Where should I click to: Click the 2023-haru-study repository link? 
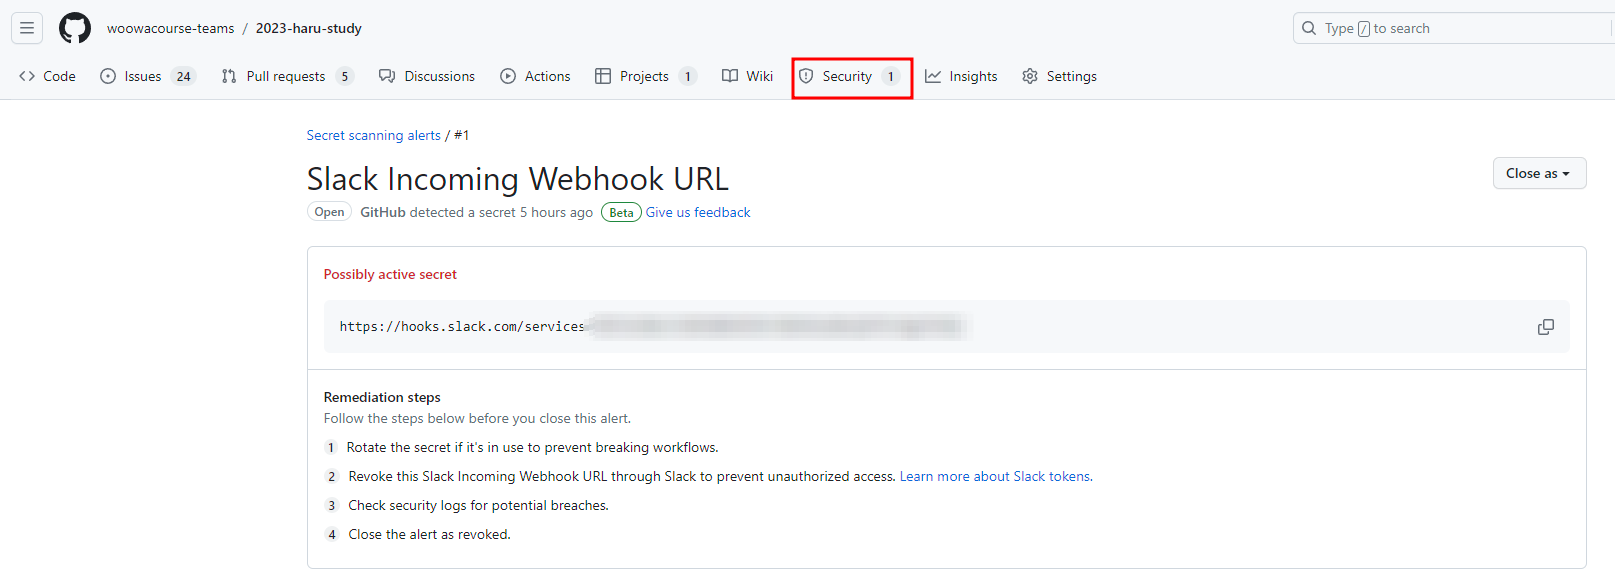click(309, 28)
